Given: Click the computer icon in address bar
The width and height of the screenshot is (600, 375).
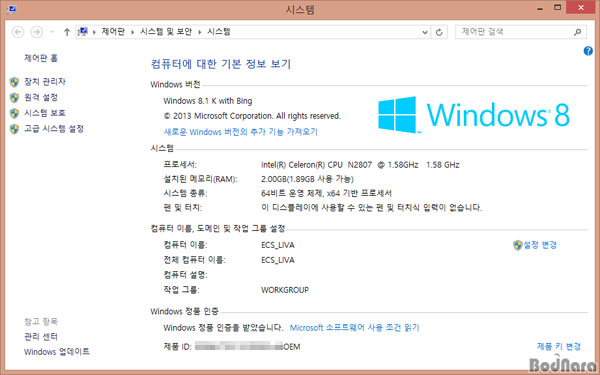Looking at the screenshot, I should coord(83,31).
